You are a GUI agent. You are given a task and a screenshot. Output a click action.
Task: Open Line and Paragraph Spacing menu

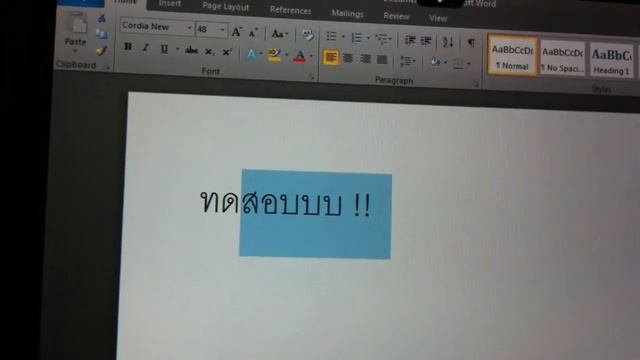407,61
